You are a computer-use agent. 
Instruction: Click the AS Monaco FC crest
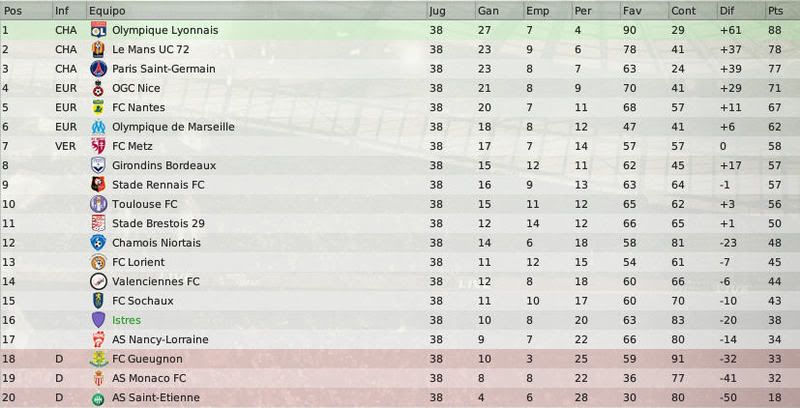tap(98, 378)
